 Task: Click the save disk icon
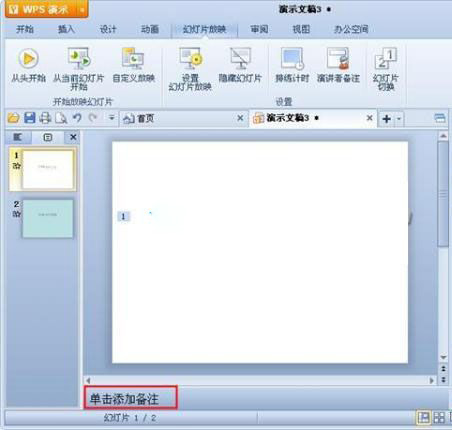coord(30,118)
